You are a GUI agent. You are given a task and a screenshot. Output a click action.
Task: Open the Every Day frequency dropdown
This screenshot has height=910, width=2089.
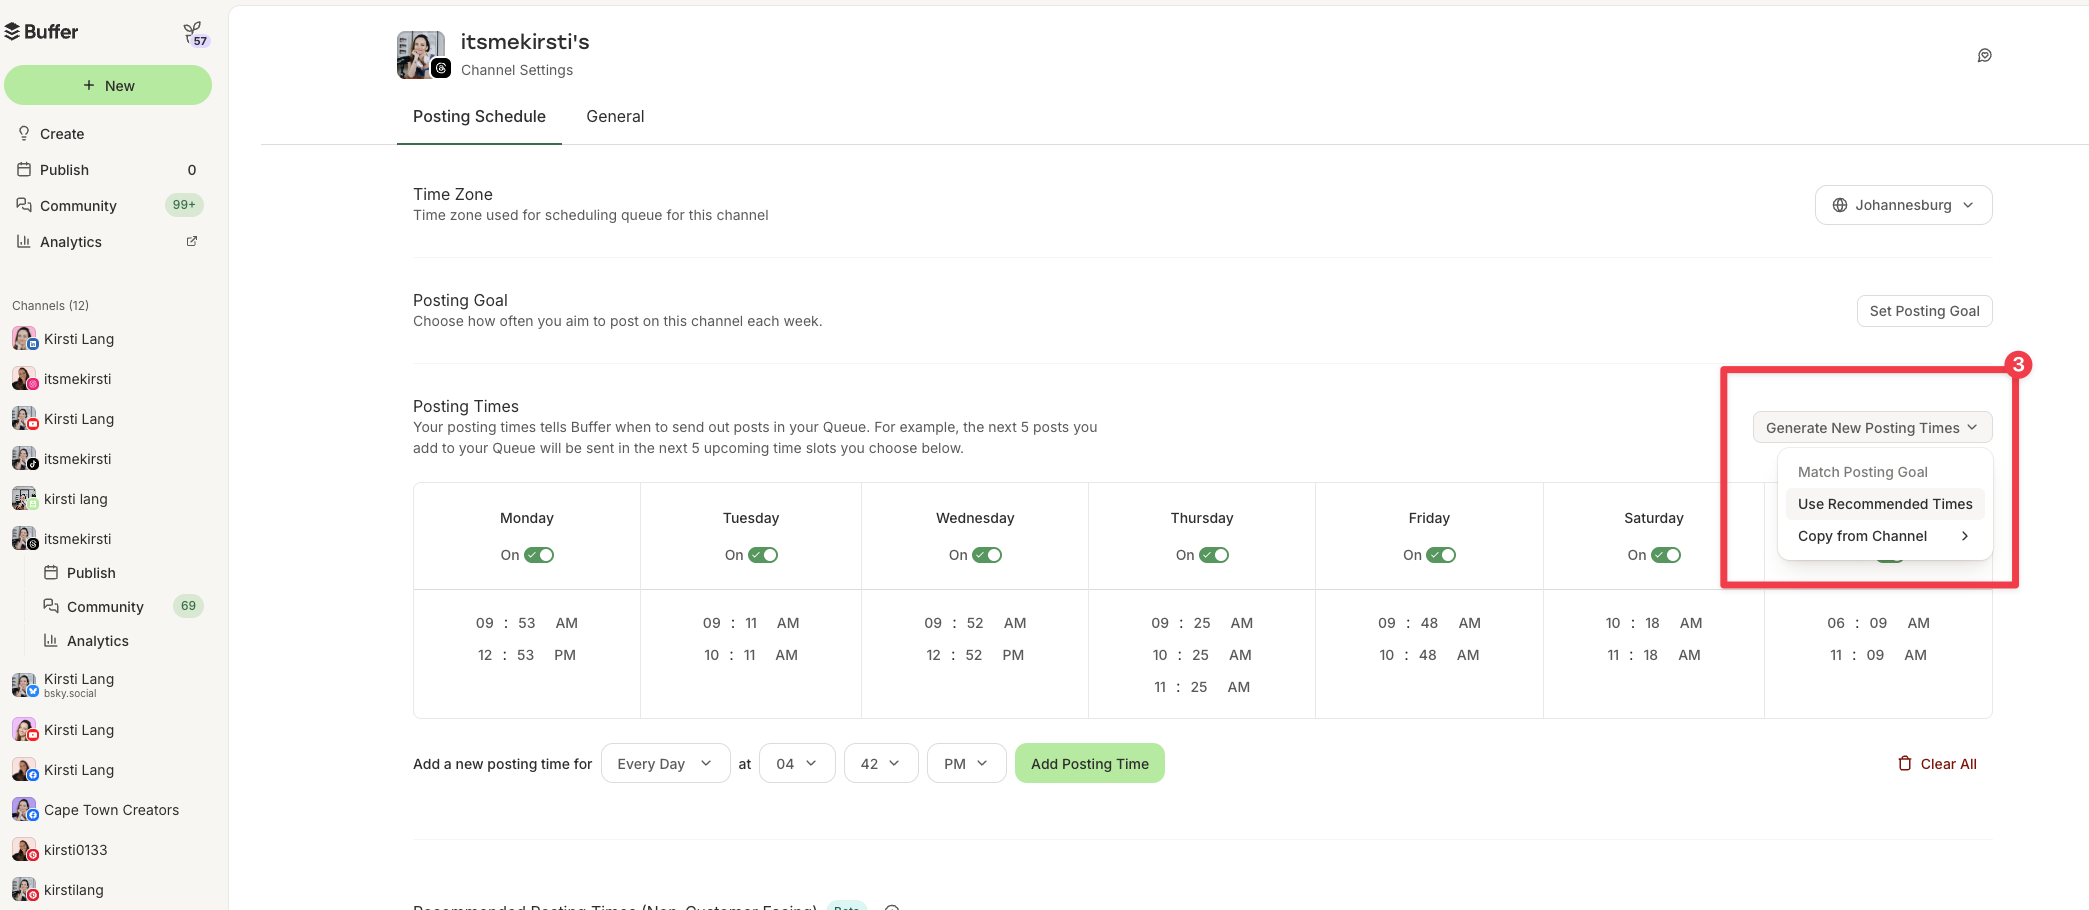[x=664, y=763]
